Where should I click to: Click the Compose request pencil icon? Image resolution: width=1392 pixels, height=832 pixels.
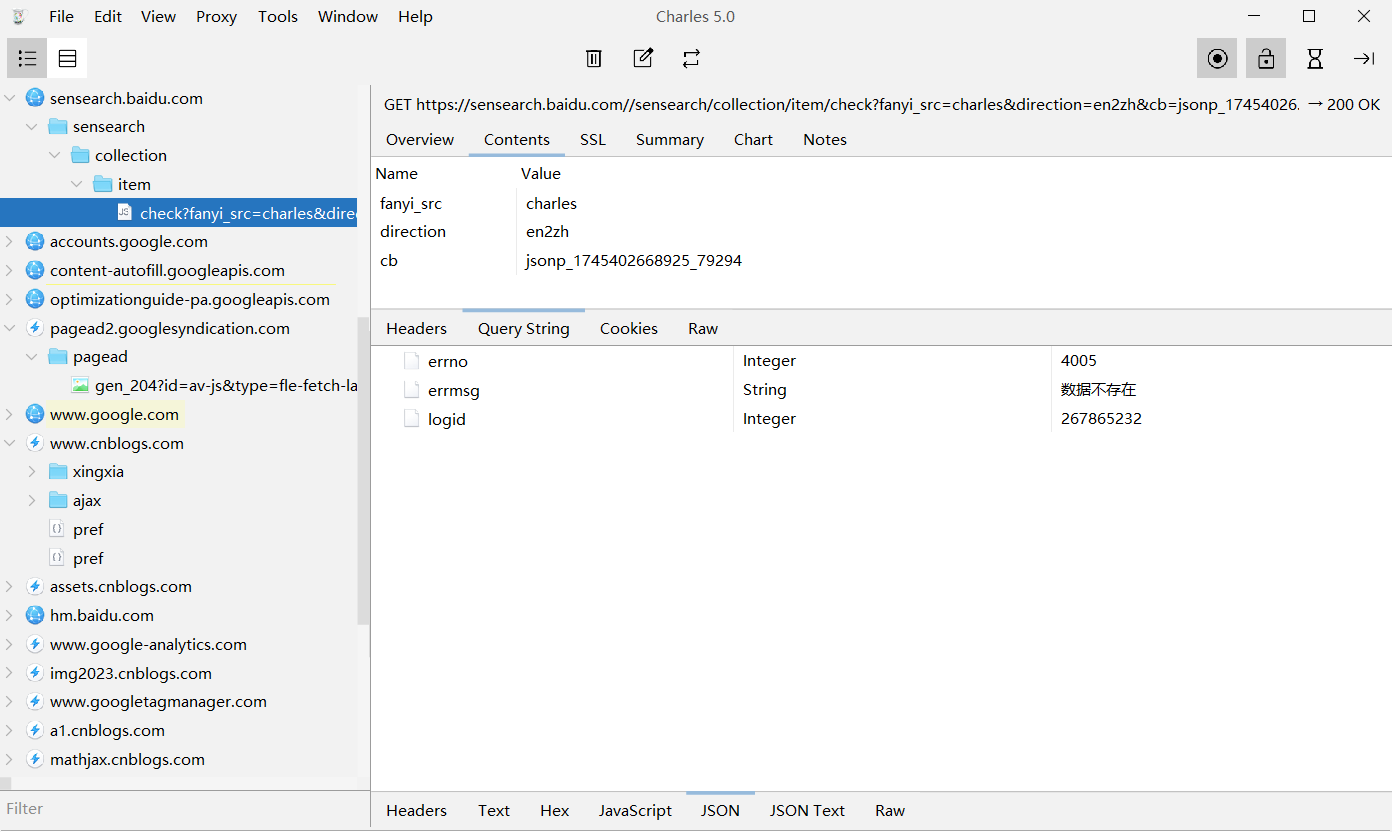tap(643, 58)
